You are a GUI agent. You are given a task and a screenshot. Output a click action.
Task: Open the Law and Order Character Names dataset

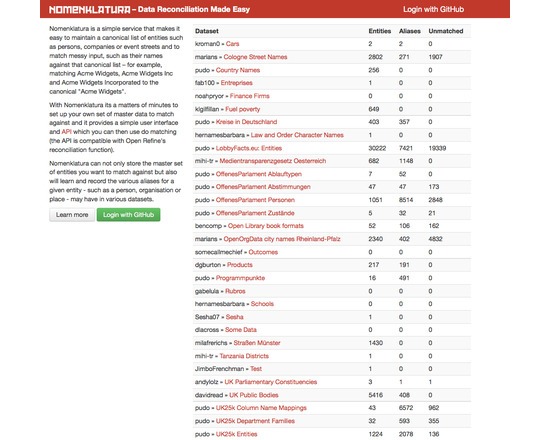pyautogui.click(x=297, y=135)
